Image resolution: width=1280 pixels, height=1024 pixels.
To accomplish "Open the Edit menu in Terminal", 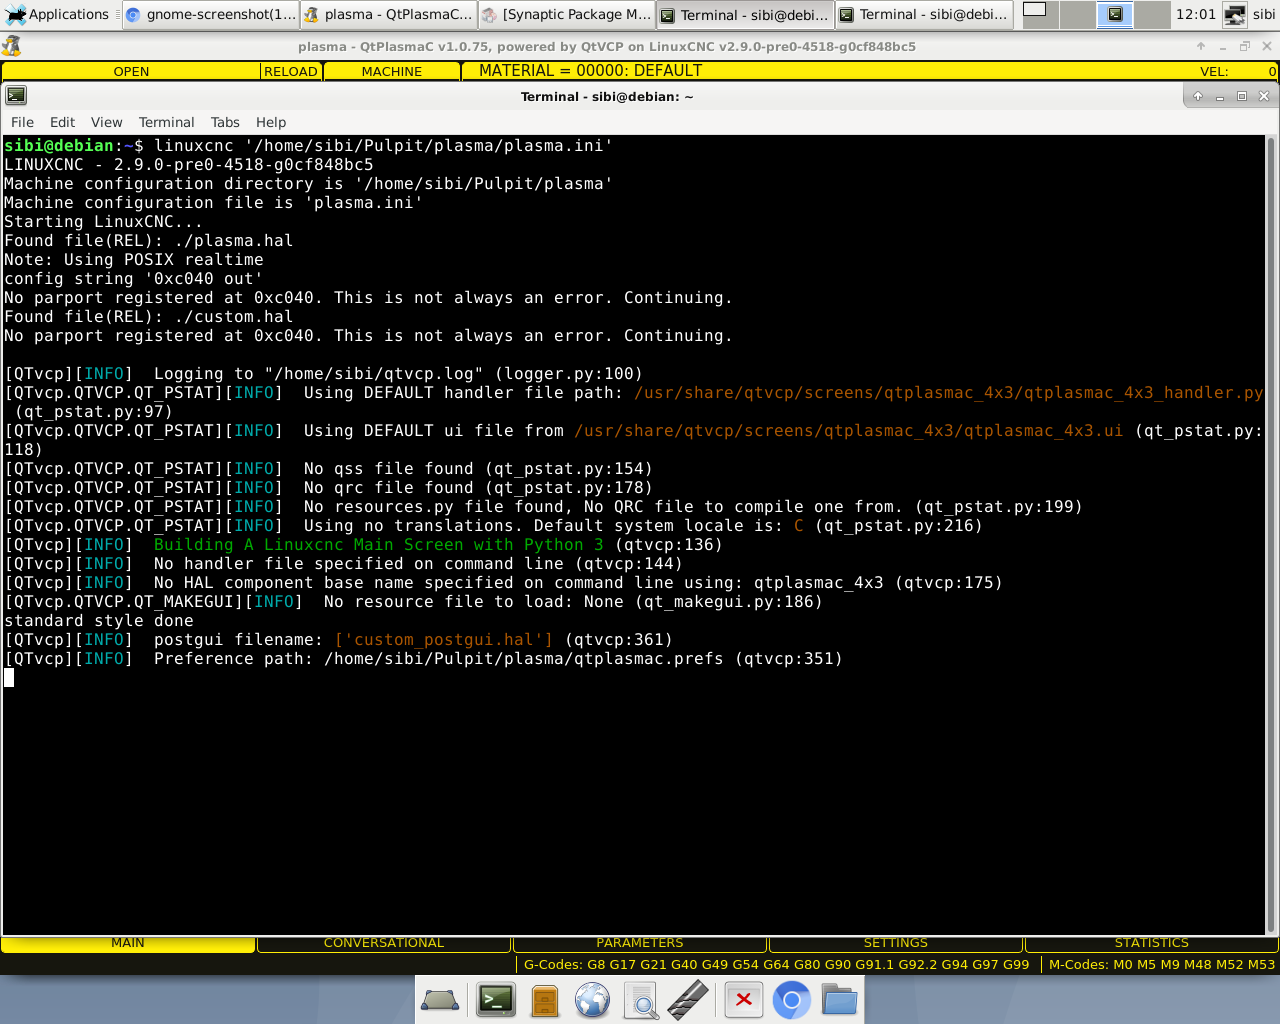I will coord(62,122).
